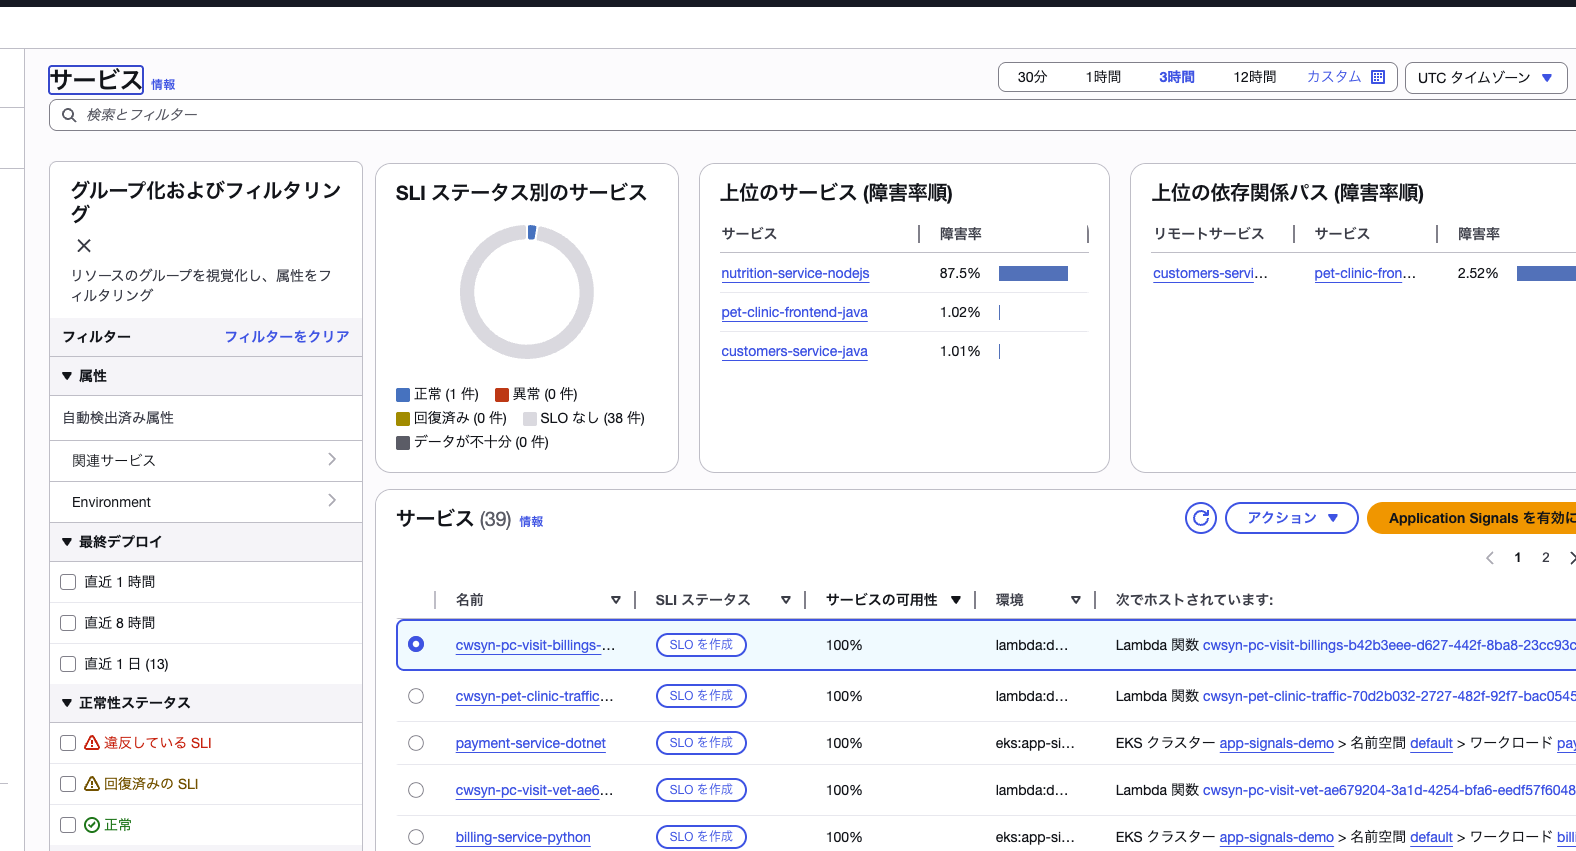Screen dimensions: 1576x851
Task: Open the UTC タイムゾーン dropdown
Action: [x=1485, y=78]
